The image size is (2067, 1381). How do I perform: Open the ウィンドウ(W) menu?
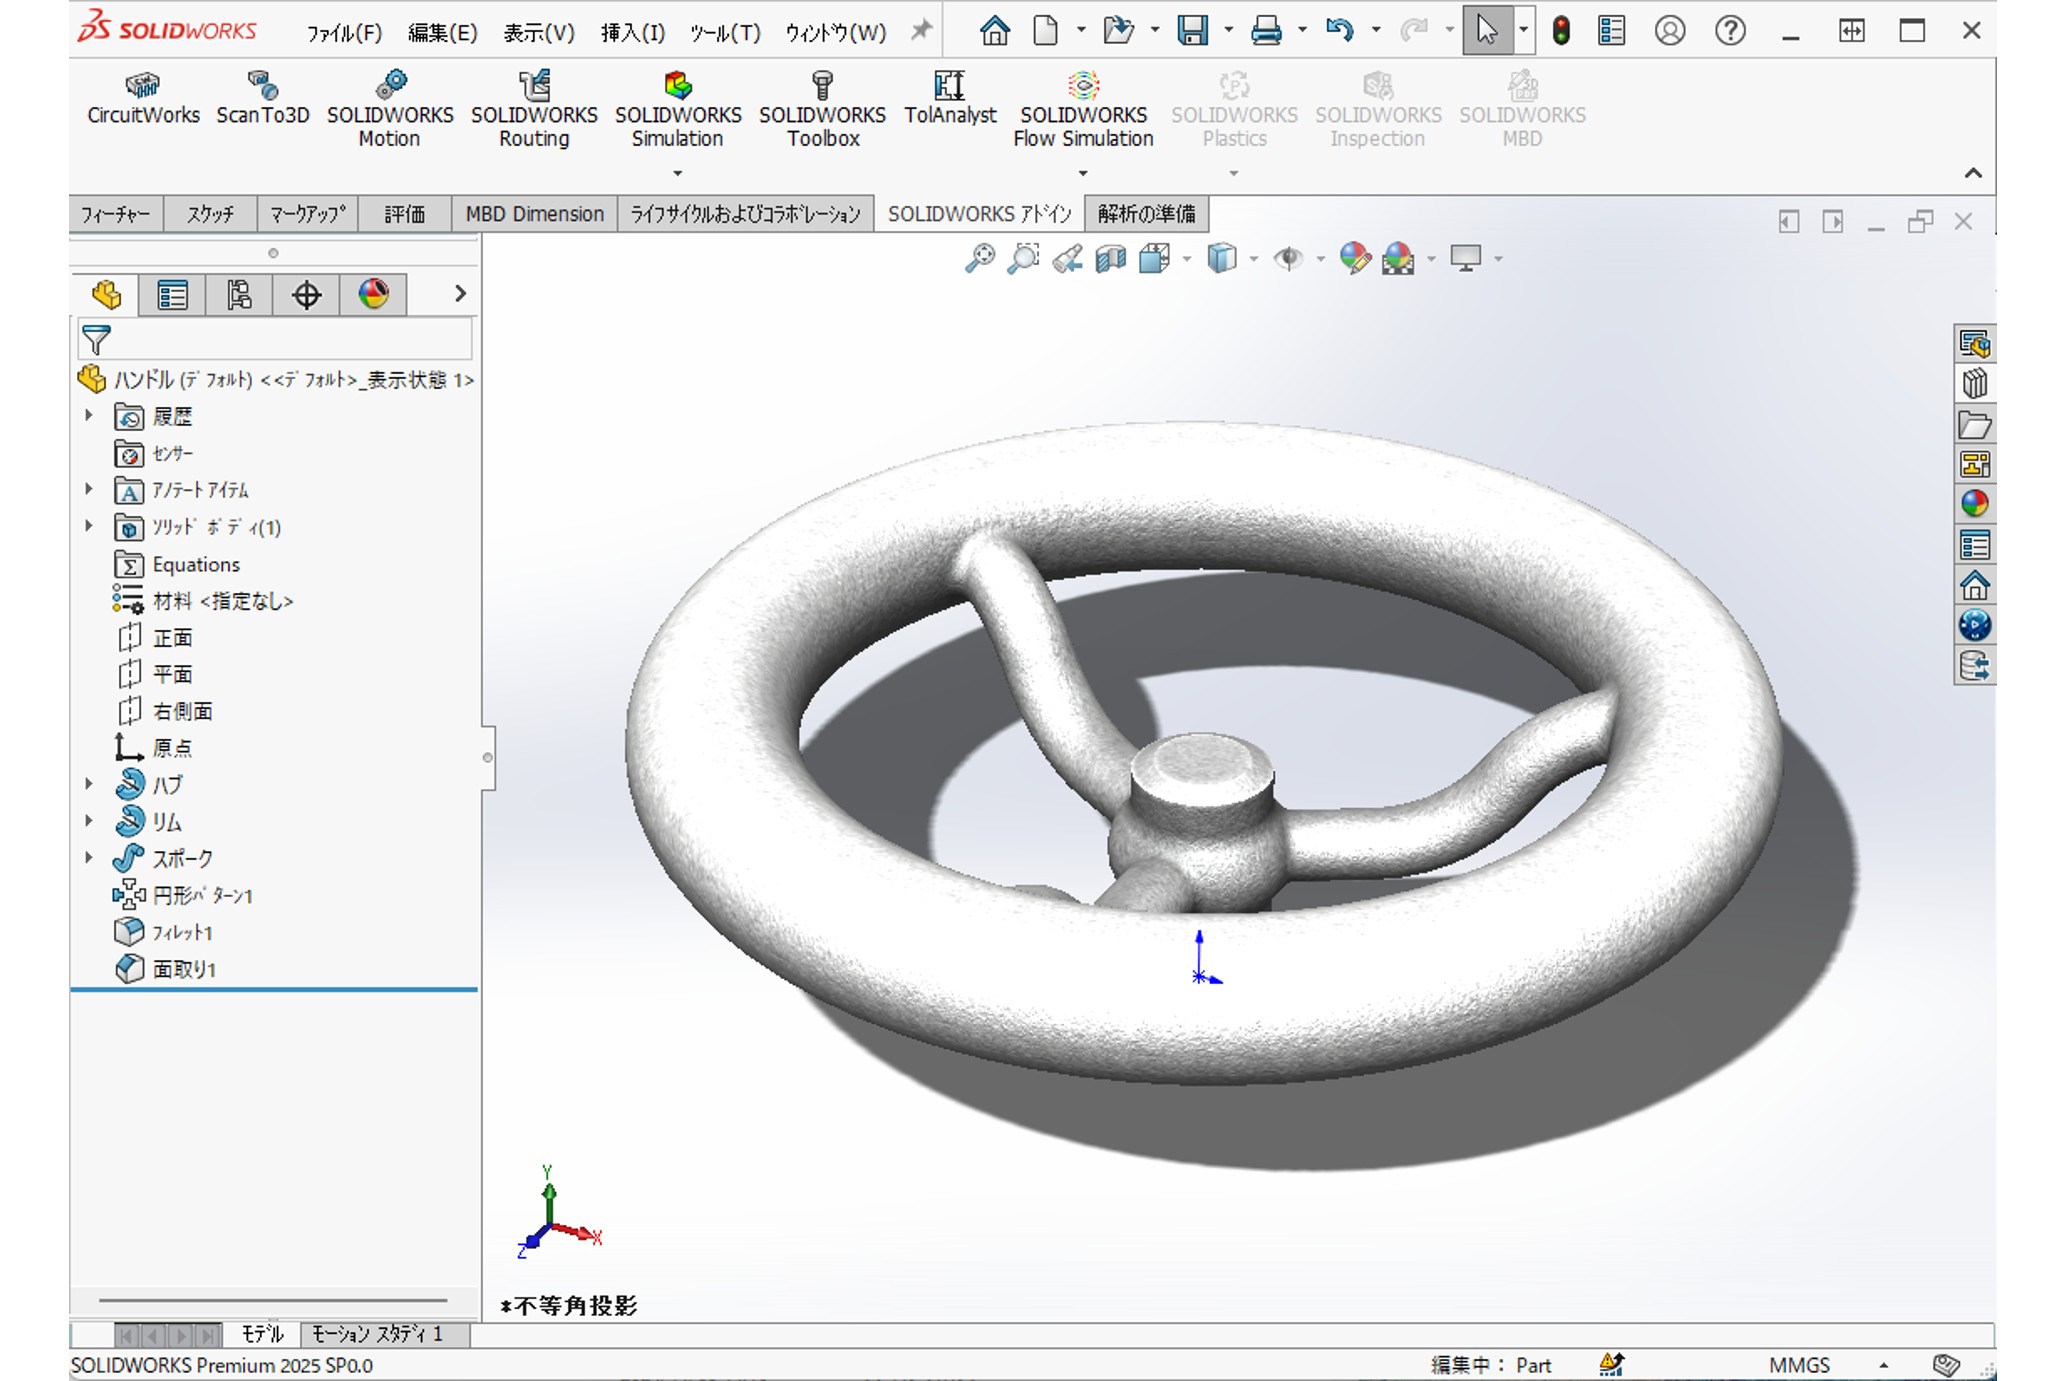pos(836,33)
